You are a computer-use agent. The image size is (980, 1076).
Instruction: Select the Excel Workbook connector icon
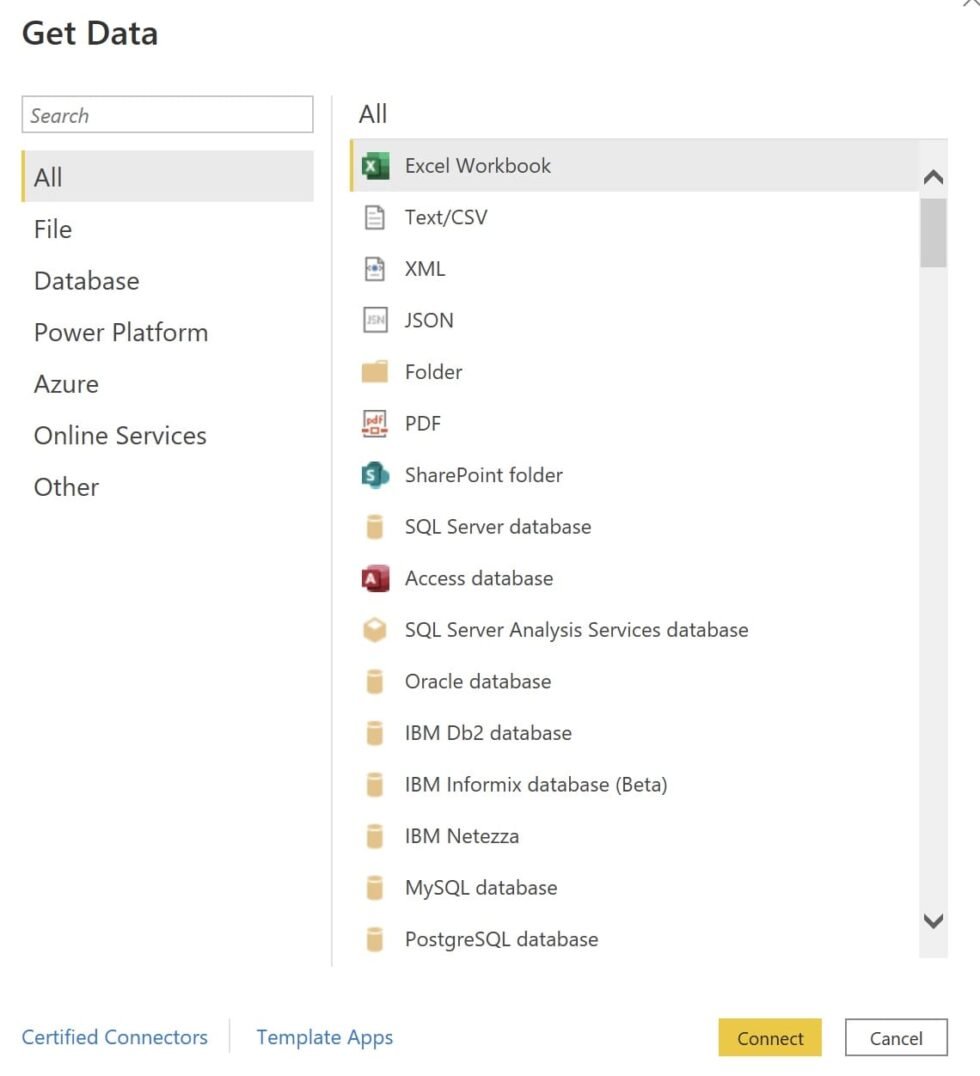pos(374,165)
